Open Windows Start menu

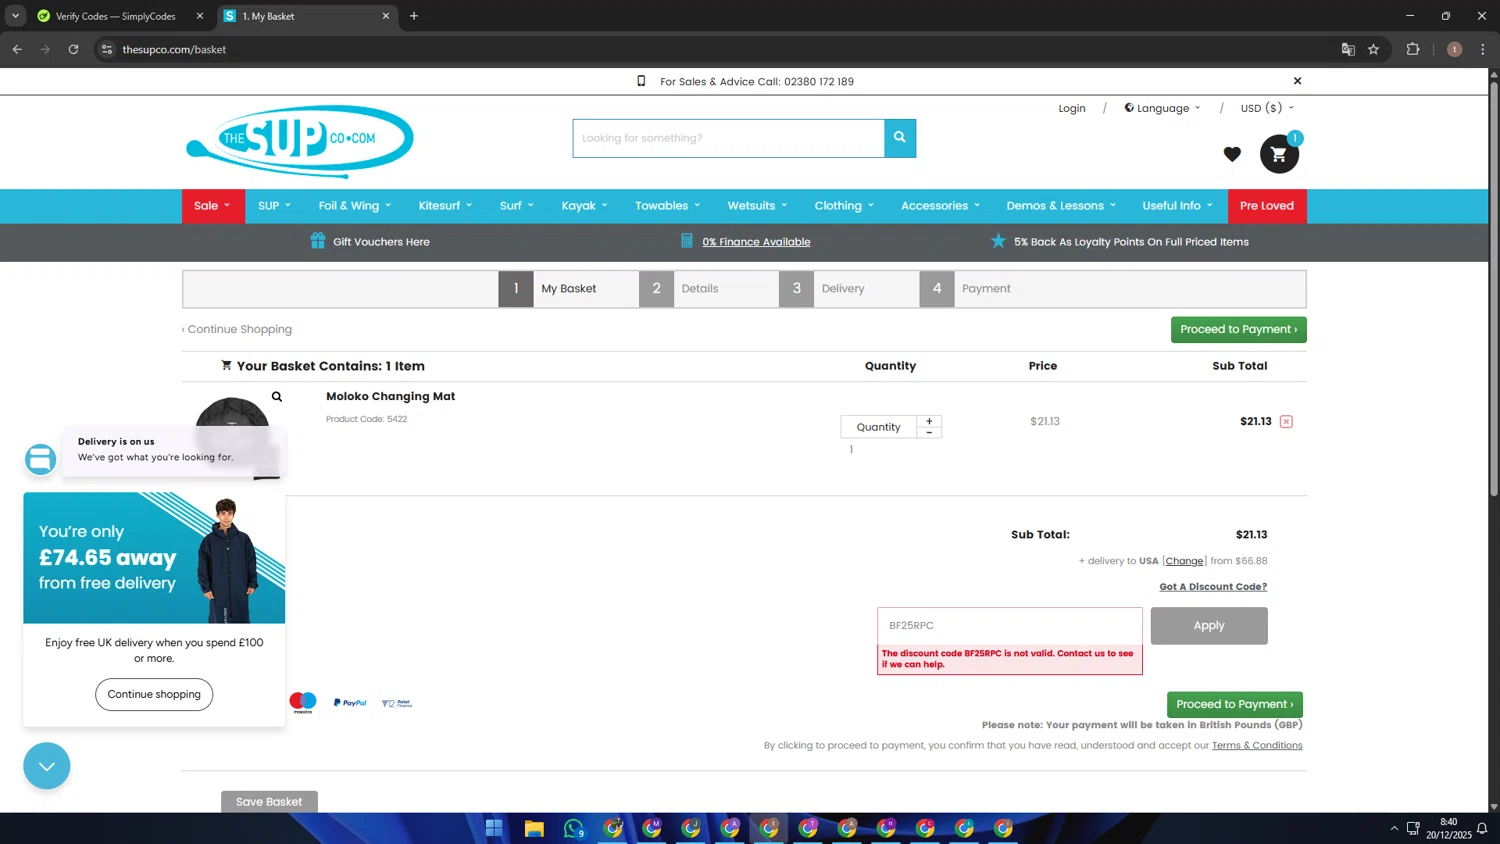(494, 828)
